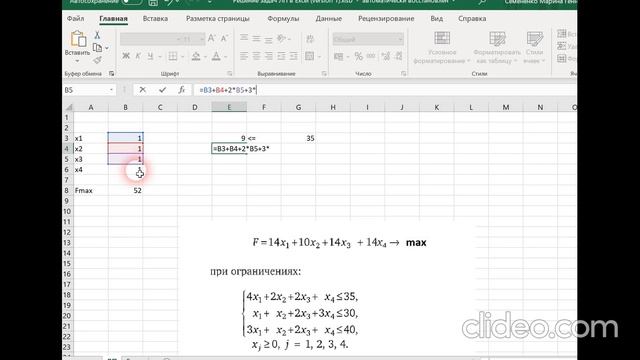
Task: Pick the fill color bucket swatch
Action: click(x=196, y=56)
